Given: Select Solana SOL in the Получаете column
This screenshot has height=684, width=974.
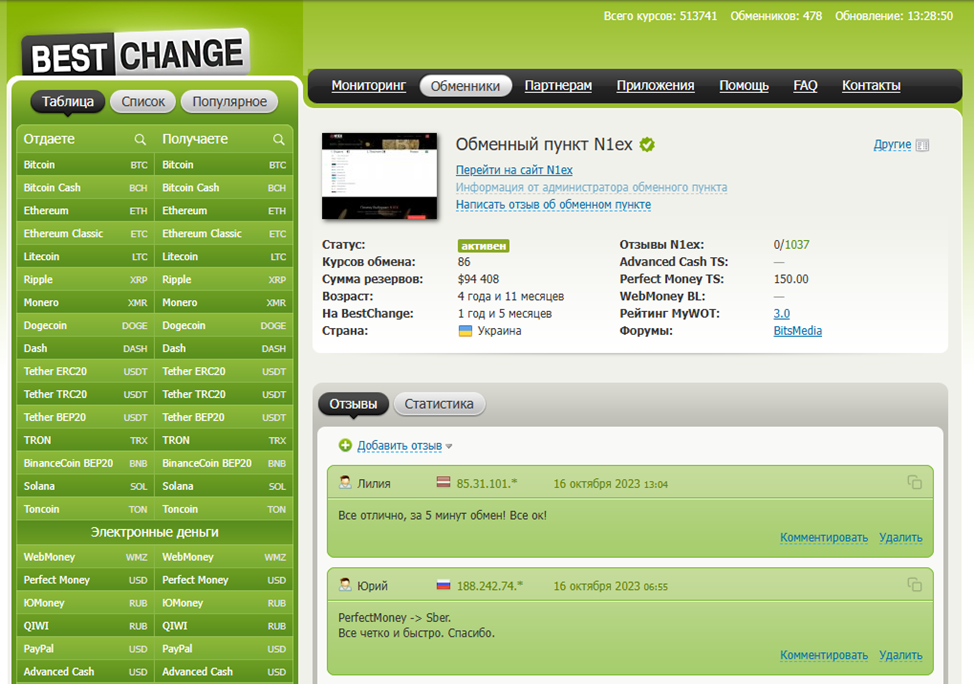Looking at the screenshot, I should [x=224, y=486].
